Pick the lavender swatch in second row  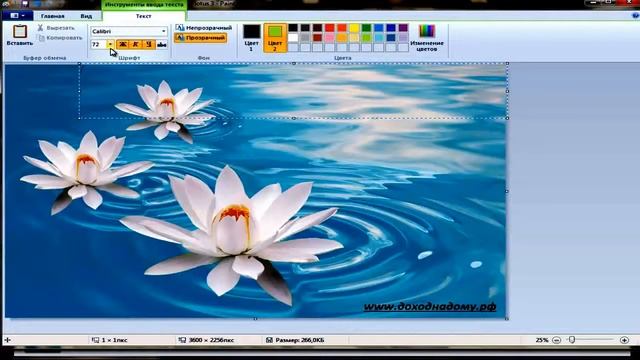coord(403,38)
